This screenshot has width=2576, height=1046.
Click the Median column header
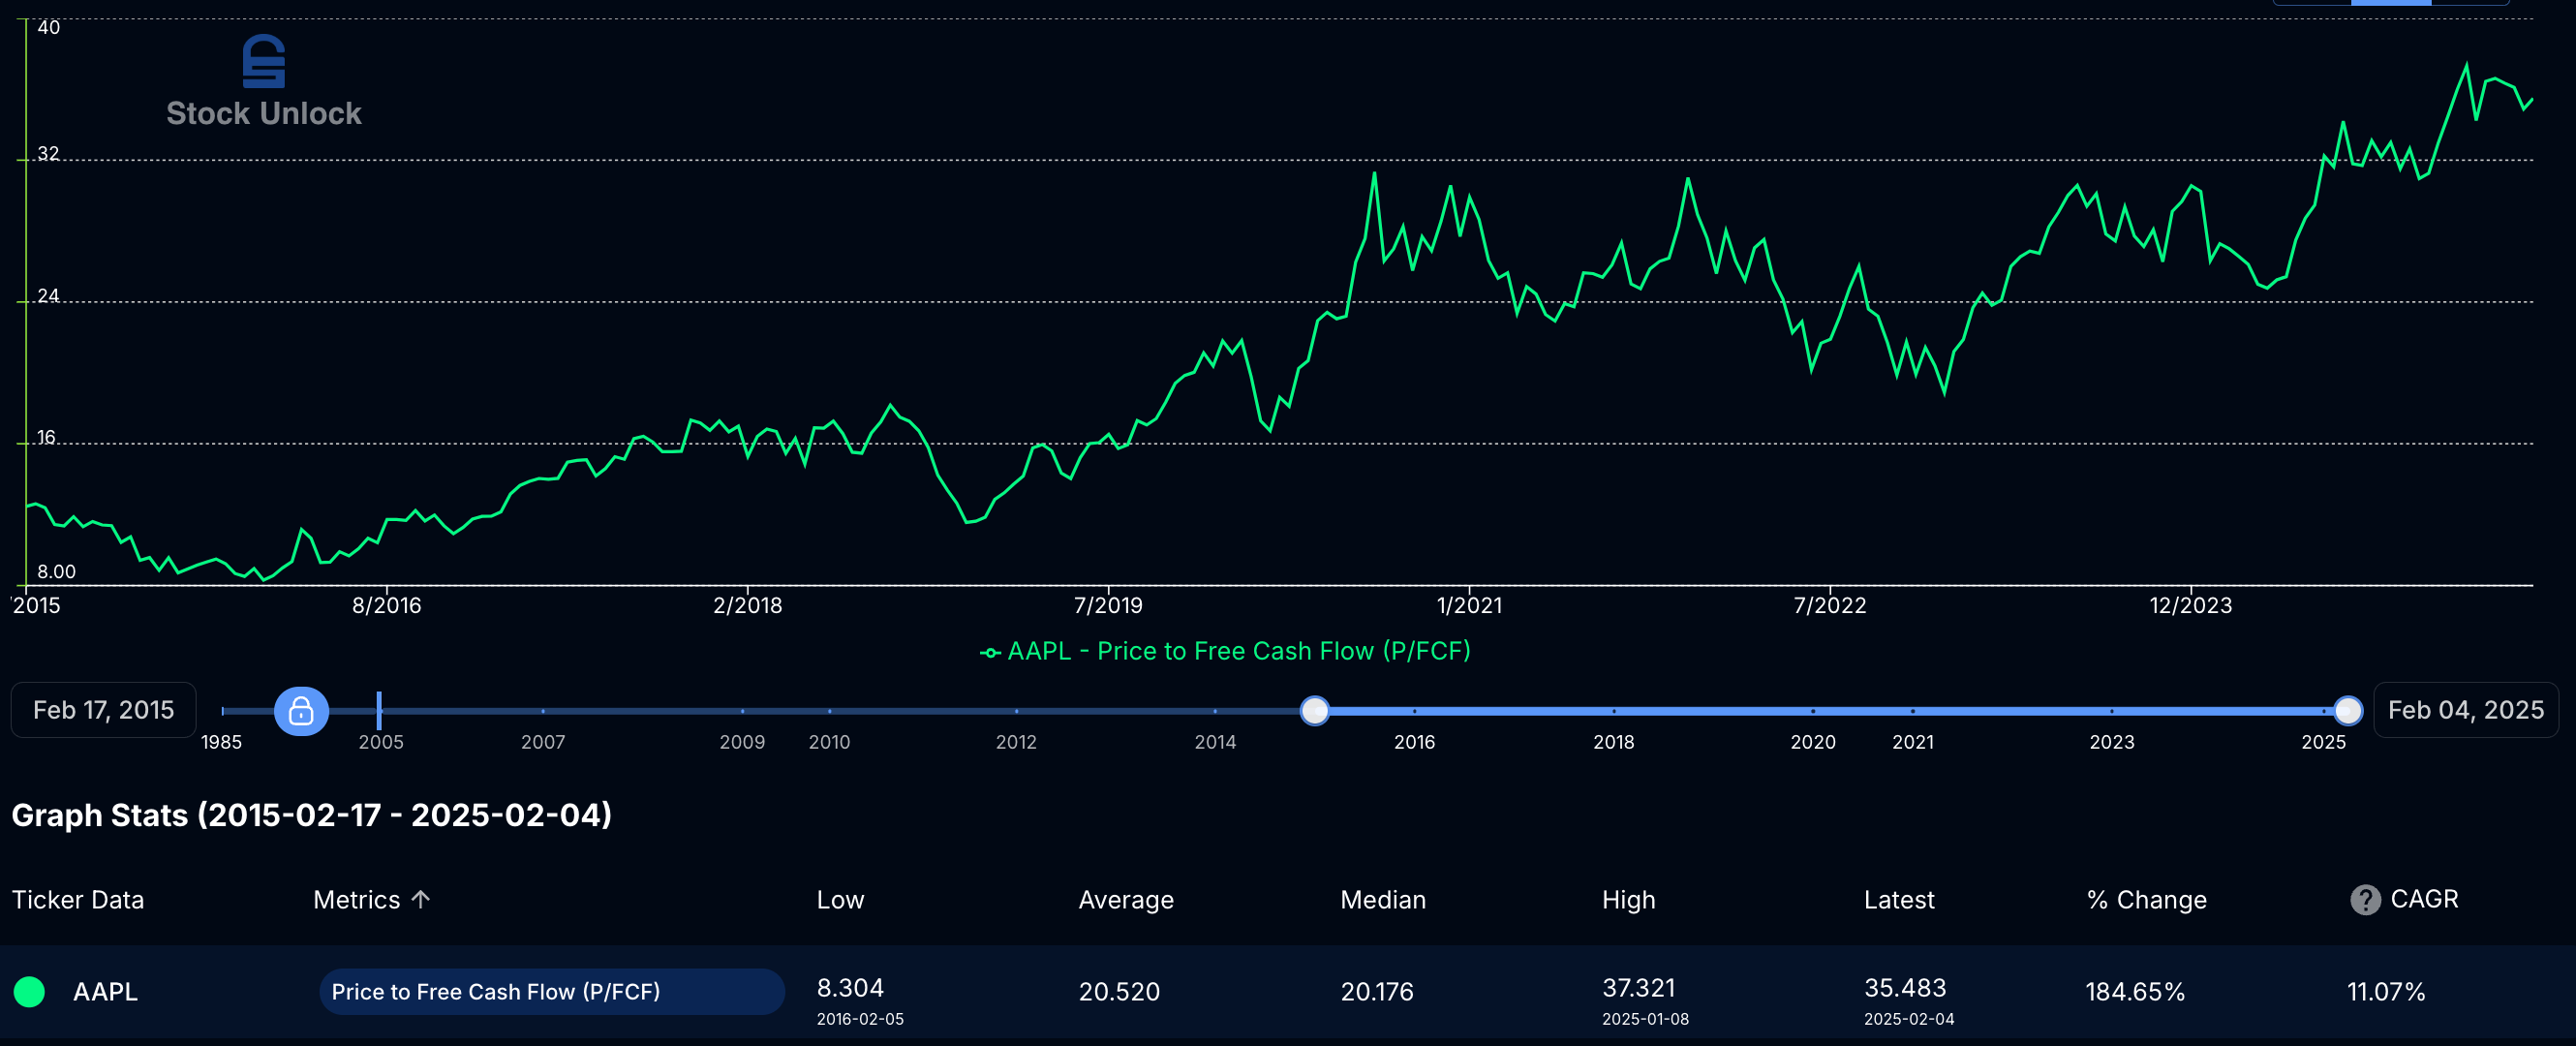(1383, 899)
